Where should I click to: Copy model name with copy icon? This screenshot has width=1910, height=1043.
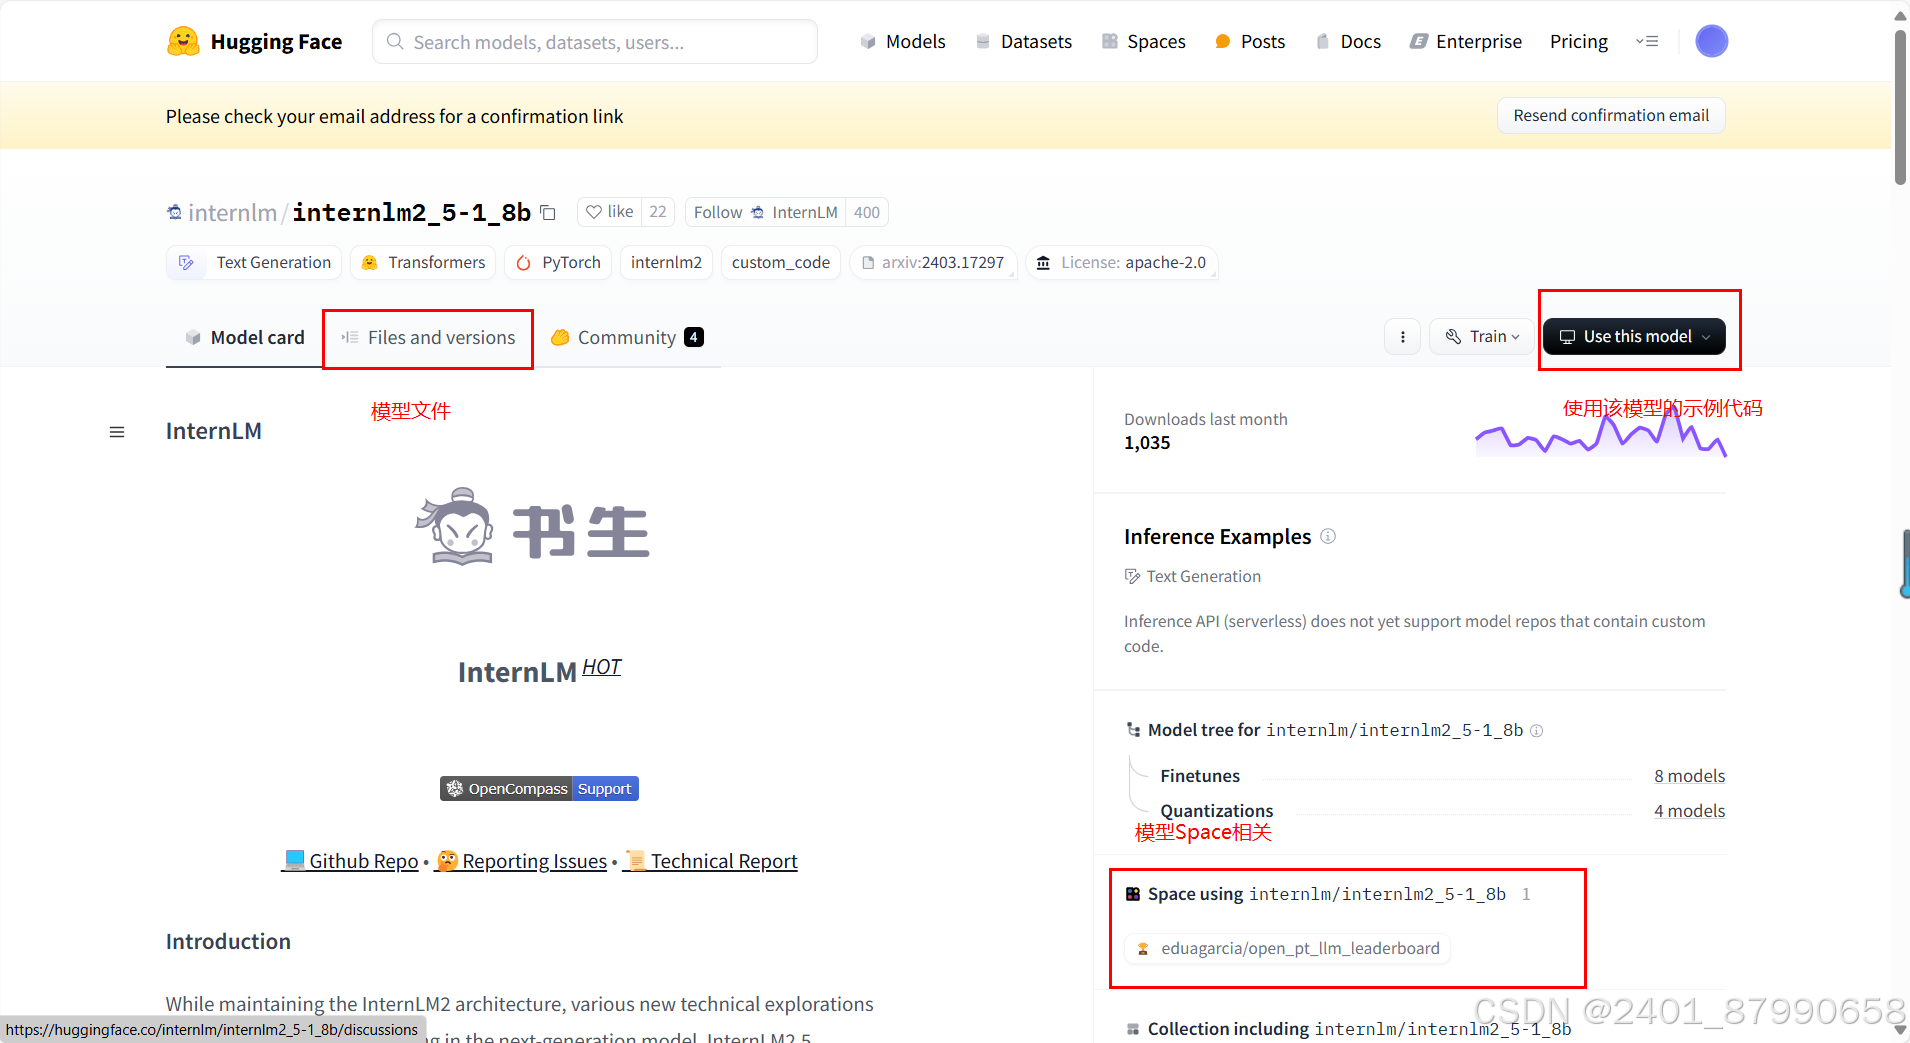click(548, 212)
